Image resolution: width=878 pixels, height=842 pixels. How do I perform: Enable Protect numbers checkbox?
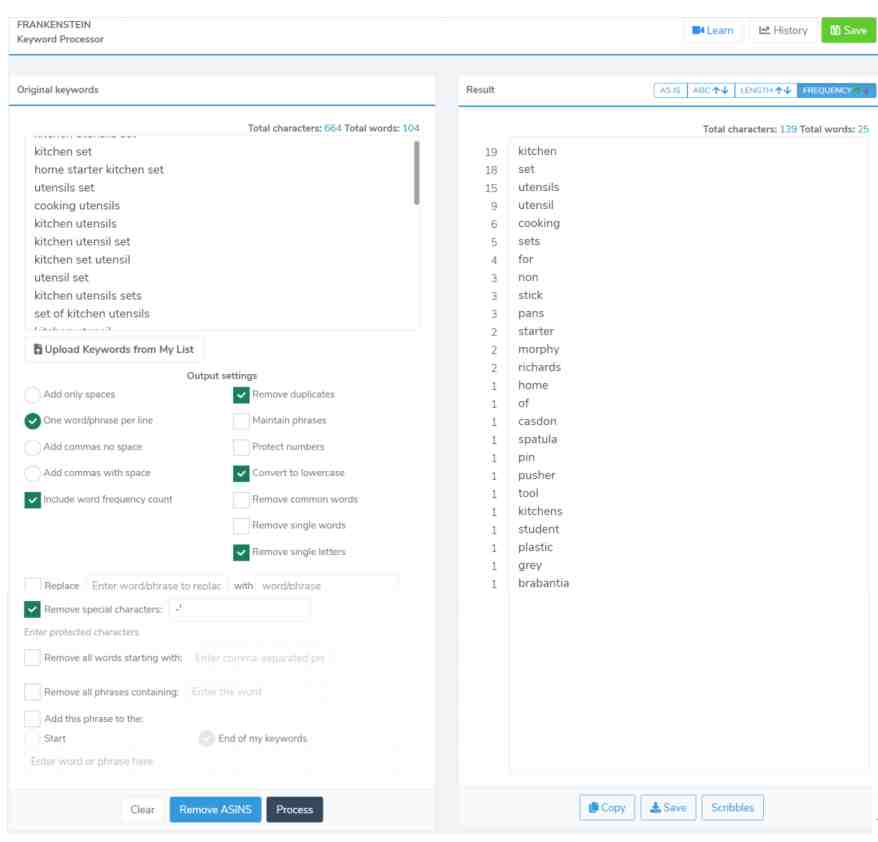click(x=241, y=447)
